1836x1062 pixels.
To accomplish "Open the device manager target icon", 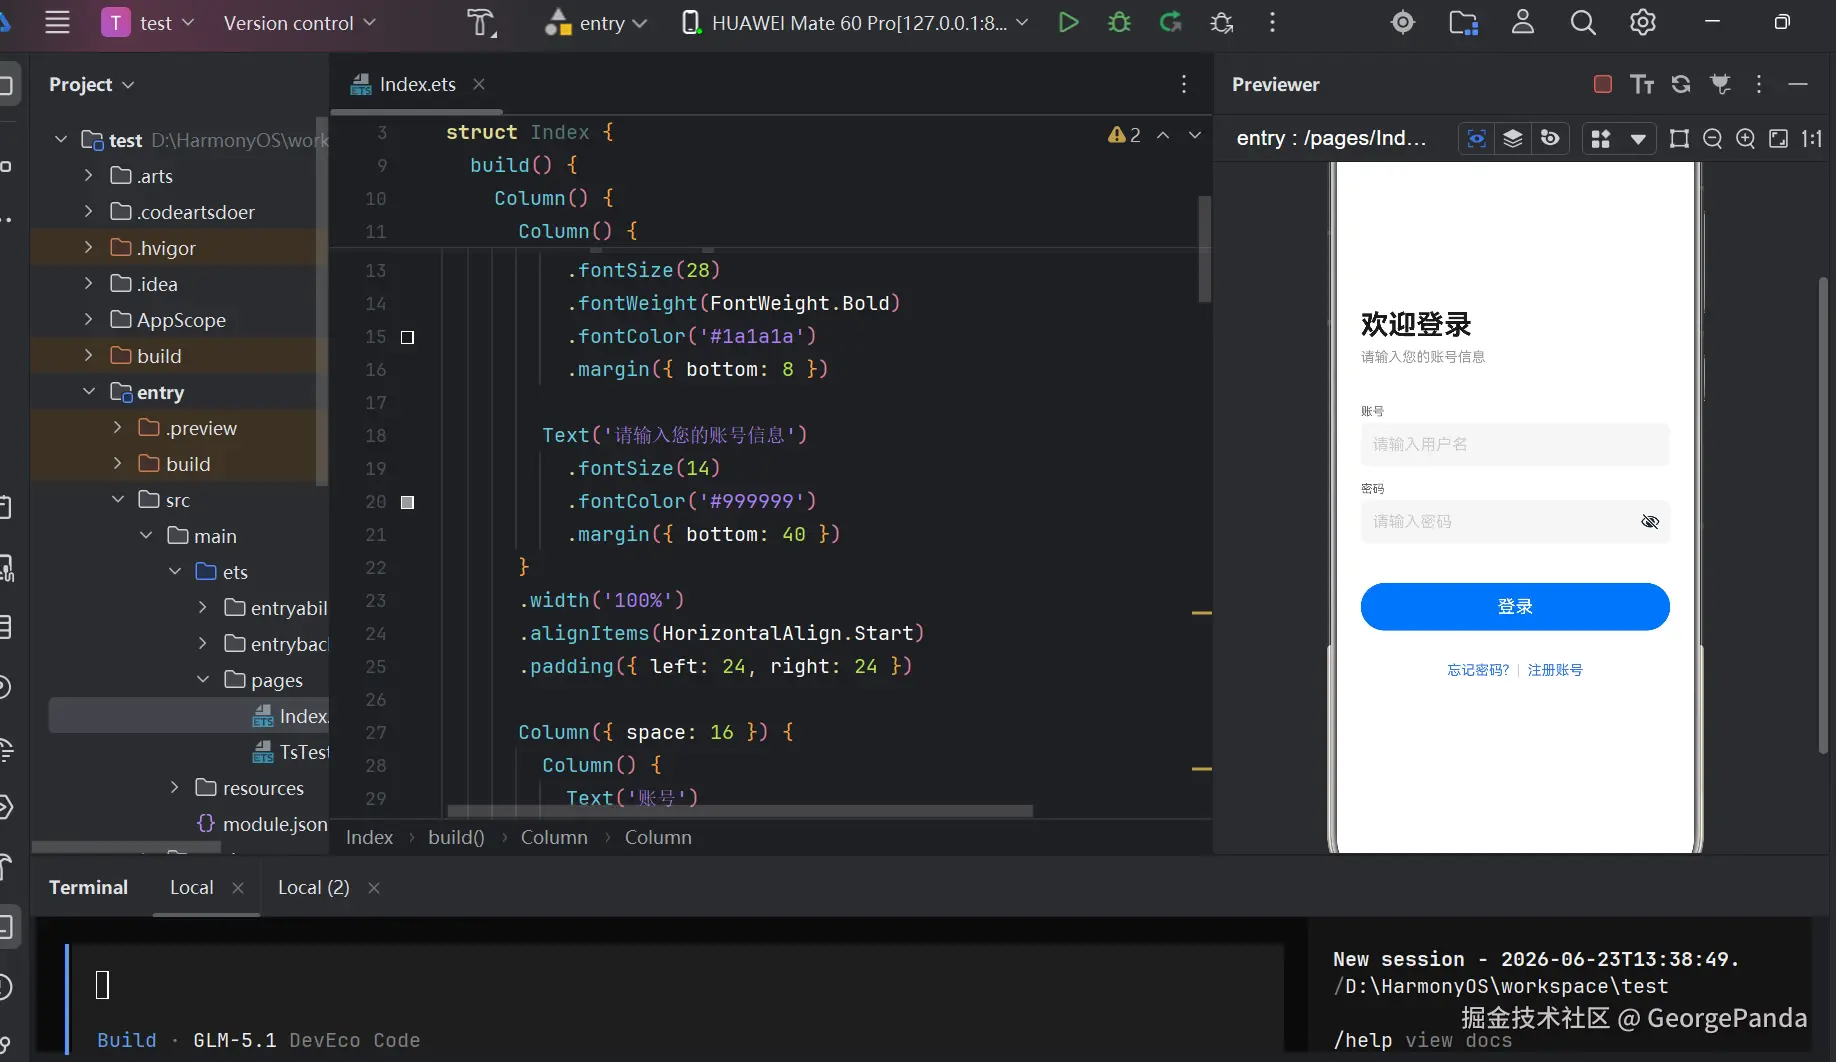I will point(1403,22).
